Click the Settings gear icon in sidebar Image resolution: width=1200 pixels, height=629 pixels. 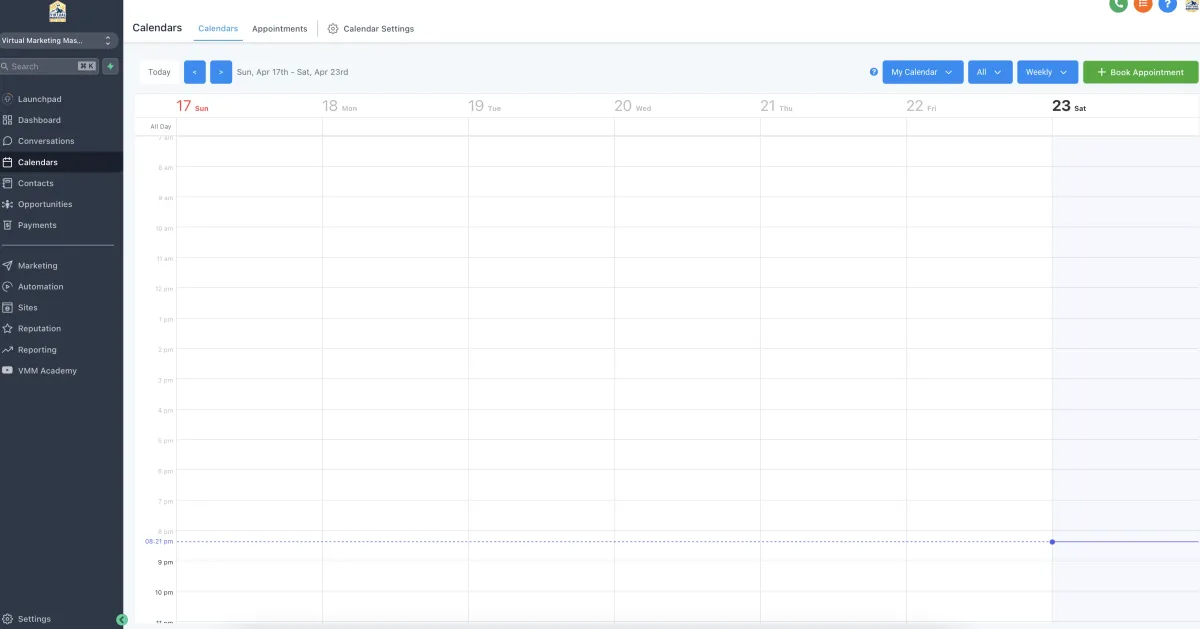(x=8, y=619)
